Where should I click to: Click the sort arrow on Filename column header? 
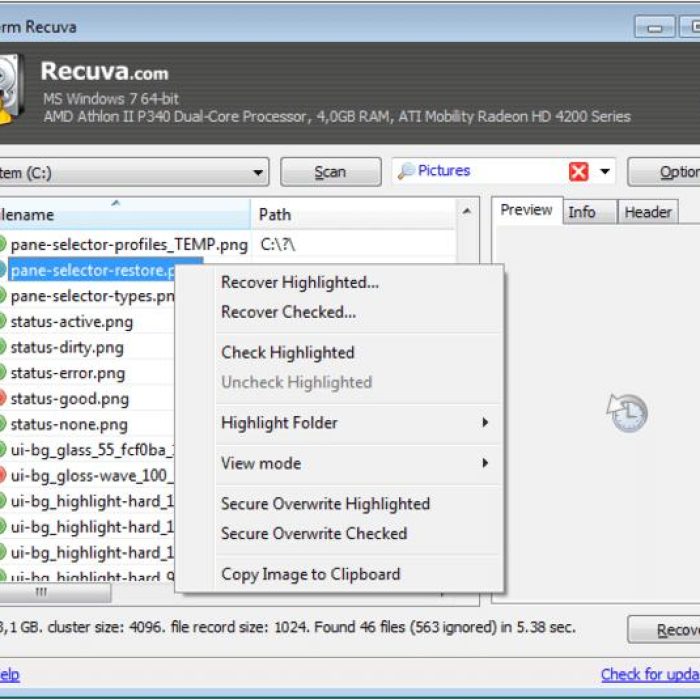pyautogui.click(x=115, y=203)
